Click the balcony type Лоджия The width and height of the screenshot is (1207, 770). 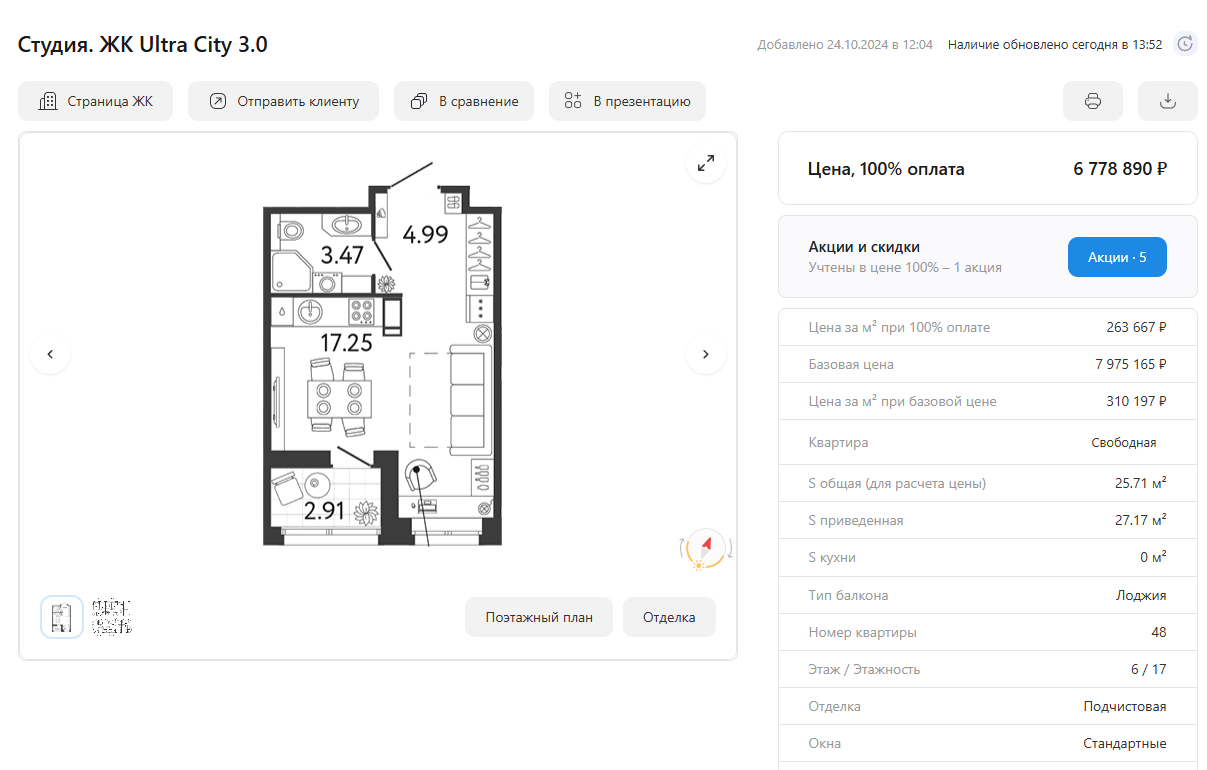(1141, 595)
